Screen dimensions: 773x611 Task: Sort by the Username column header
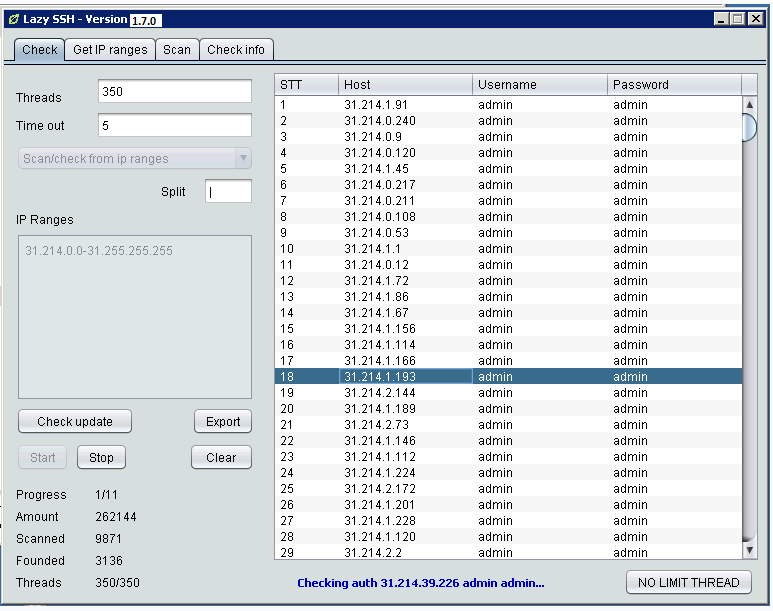pos(540,85)
